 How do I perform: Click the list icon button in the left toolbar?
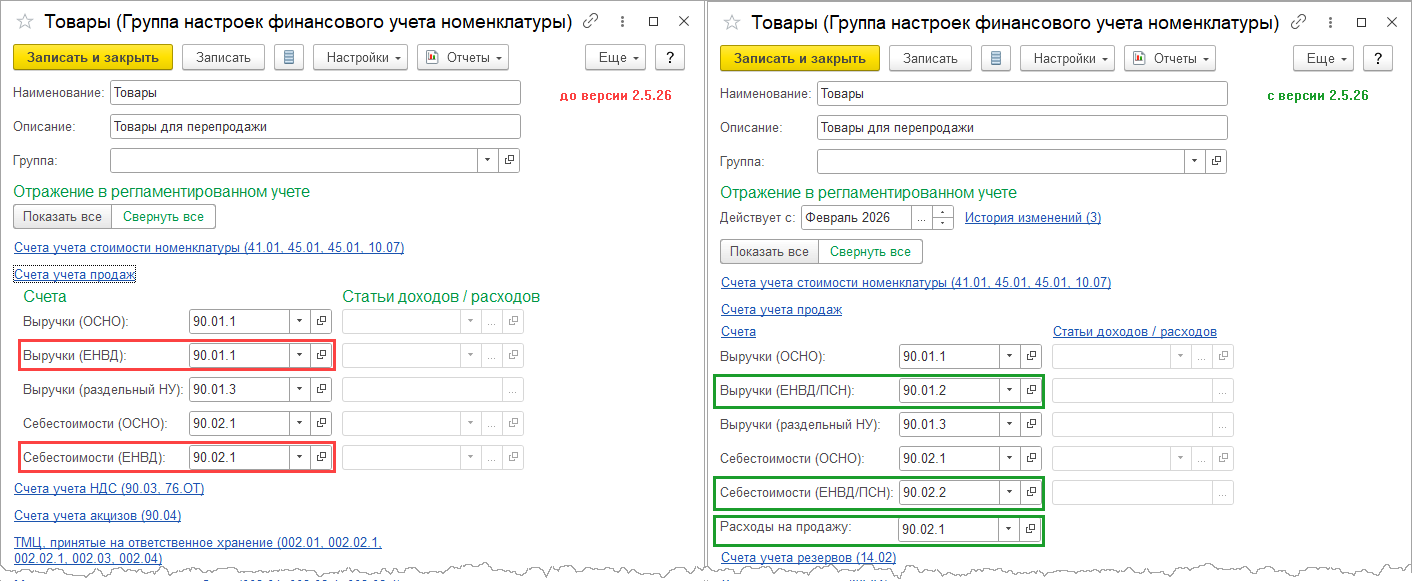click(289, 57)
